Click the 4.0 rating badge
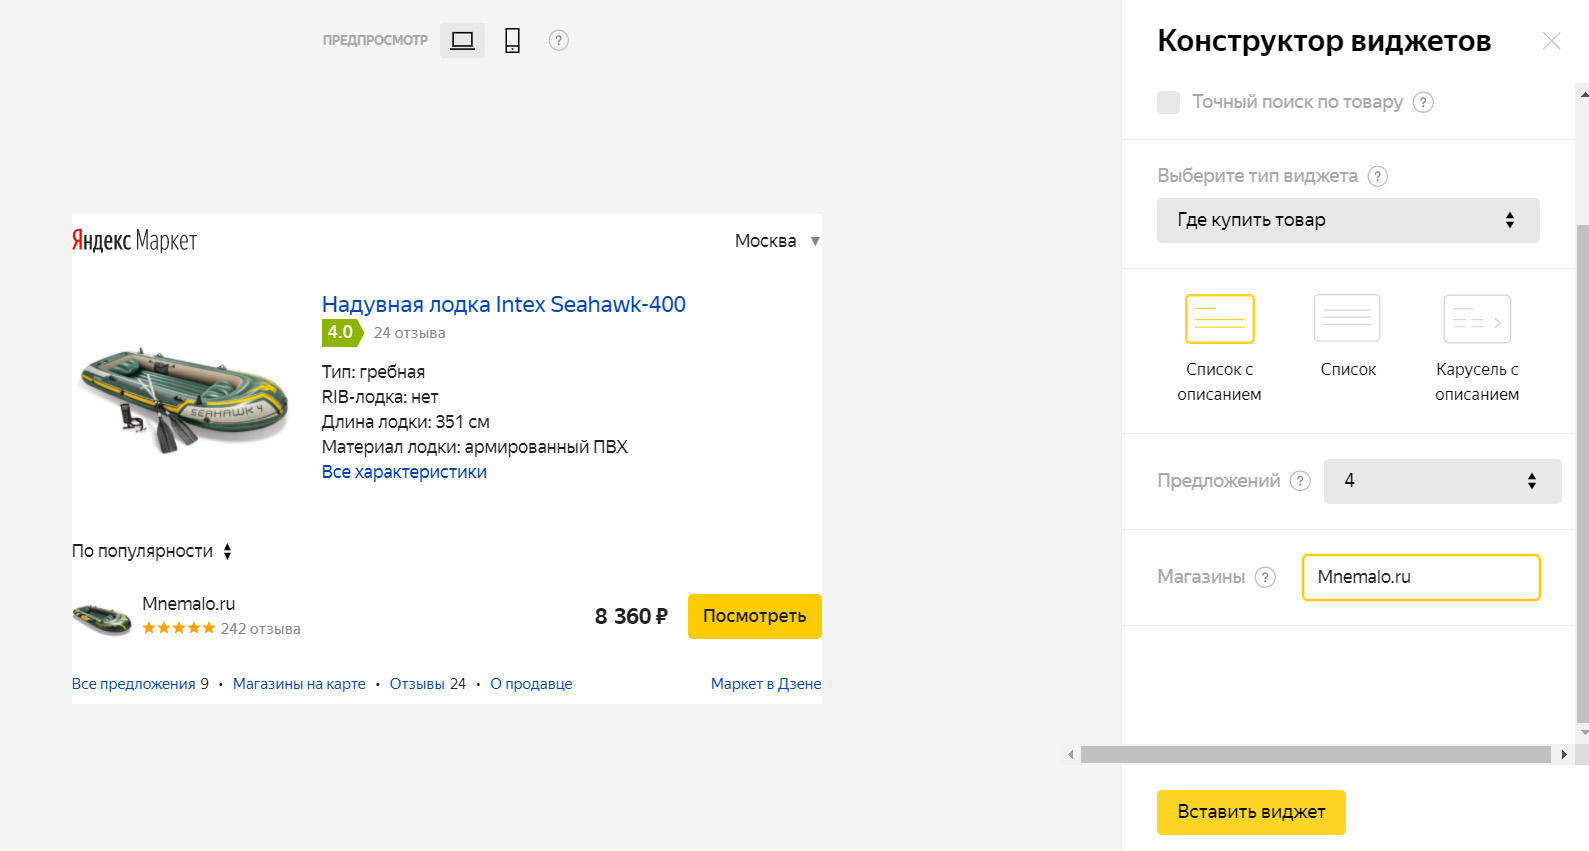The image size is (1589, 851). point(342,332)
